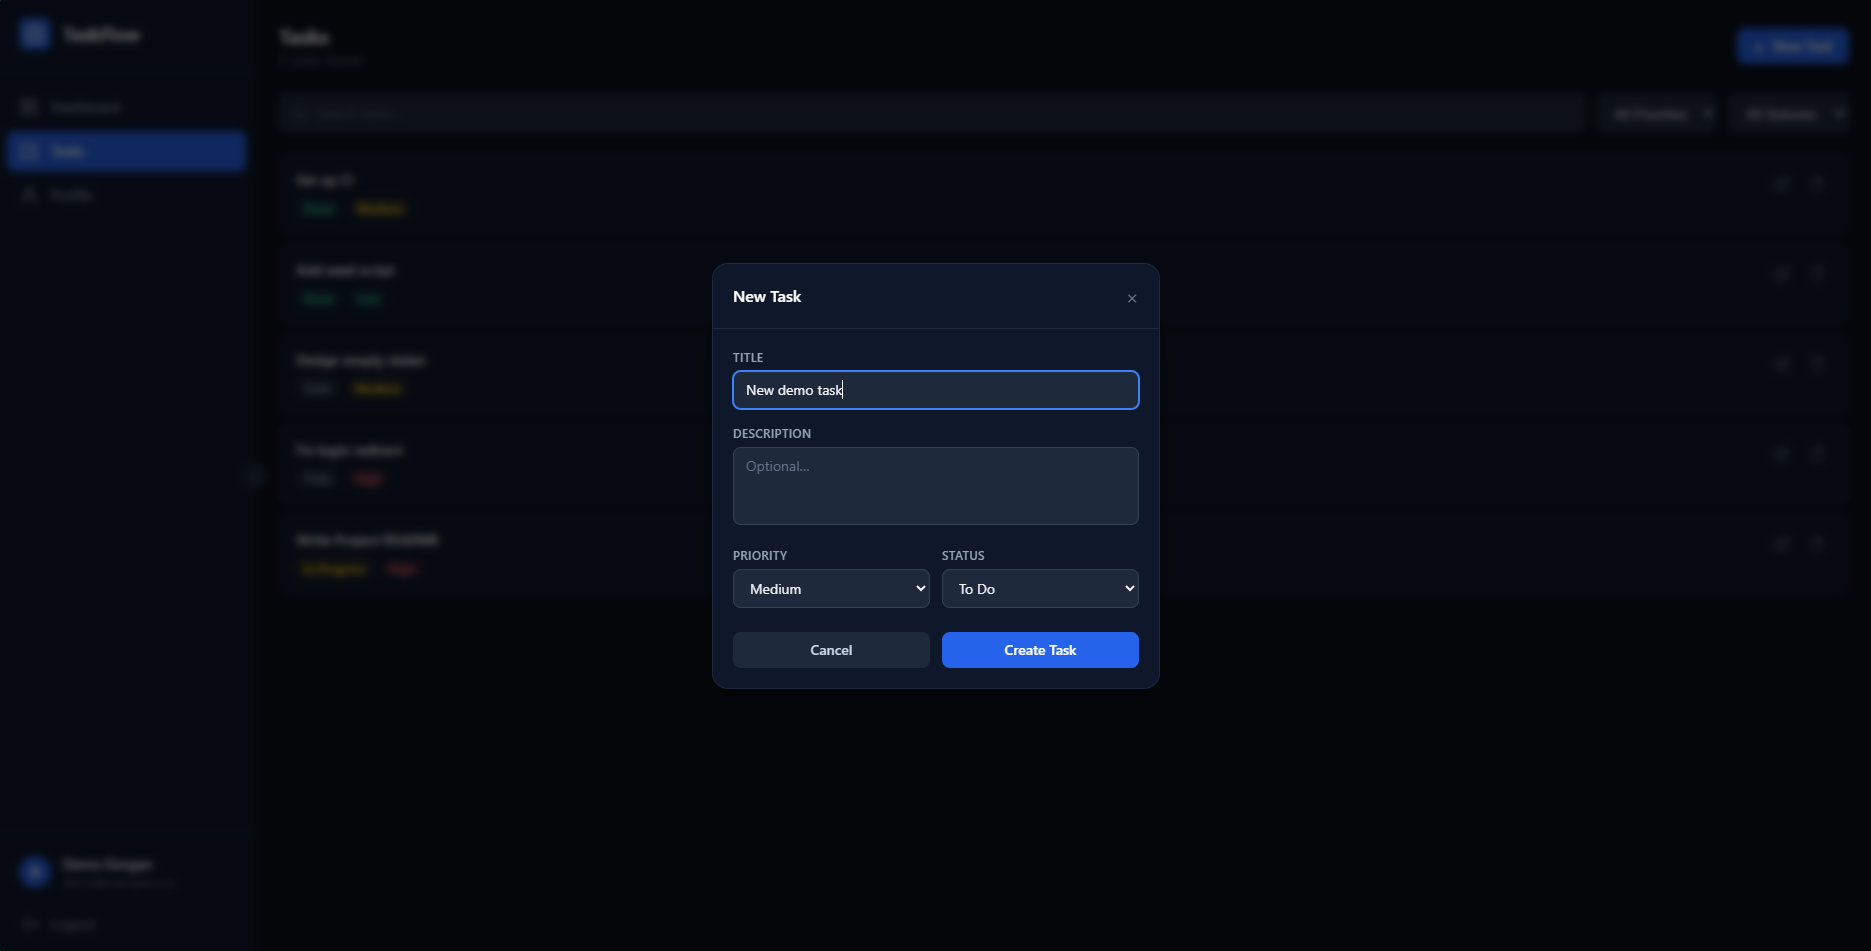This screenshot has height=951, width=1871.
Task: Click the Create Task button
Action: click(x=1040, y=650)
